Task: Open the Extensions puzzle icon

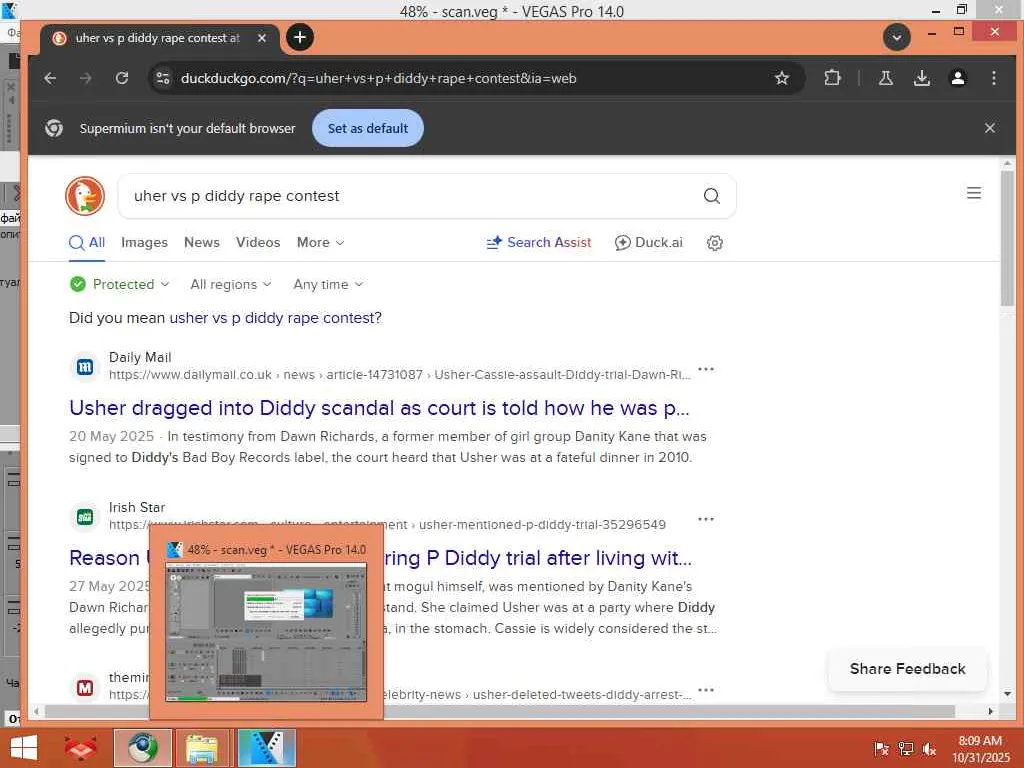Action: (832, 78)
